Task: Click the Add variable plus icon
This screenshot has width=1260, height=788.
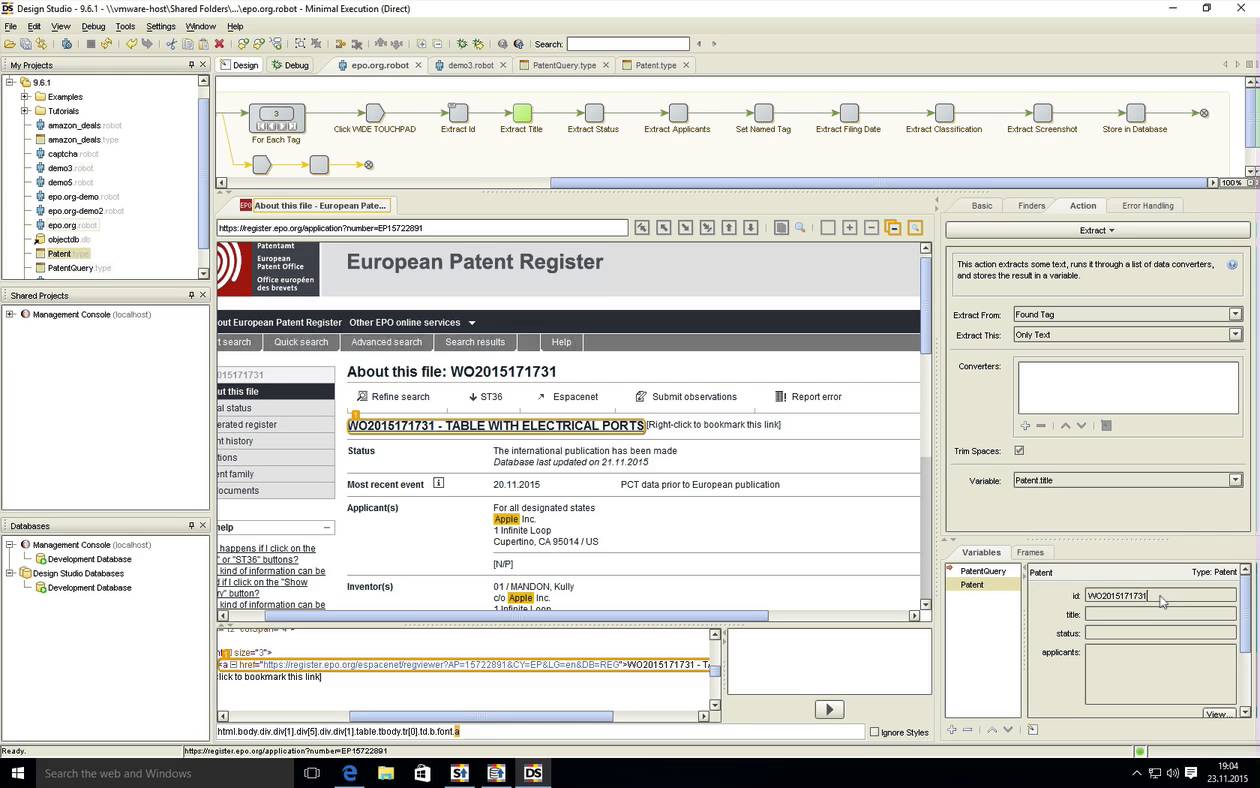Action: (x=951, y=730)
